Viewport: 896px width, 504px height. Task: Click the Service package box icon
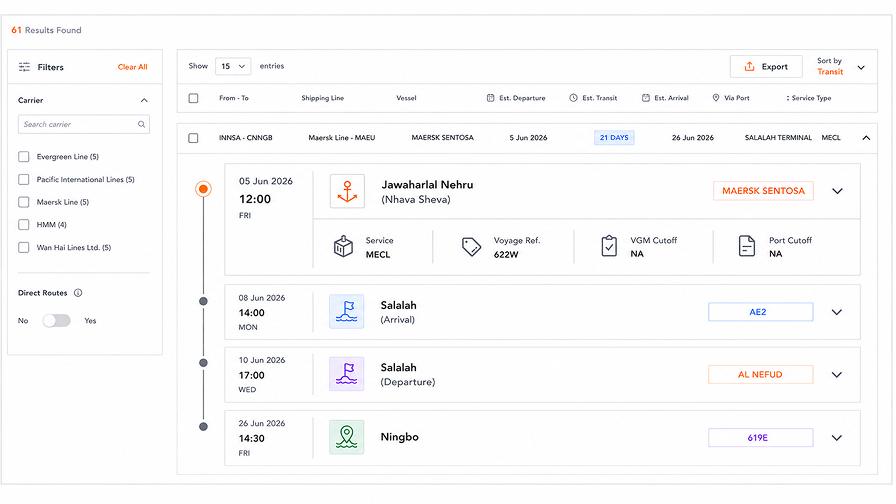343,246
